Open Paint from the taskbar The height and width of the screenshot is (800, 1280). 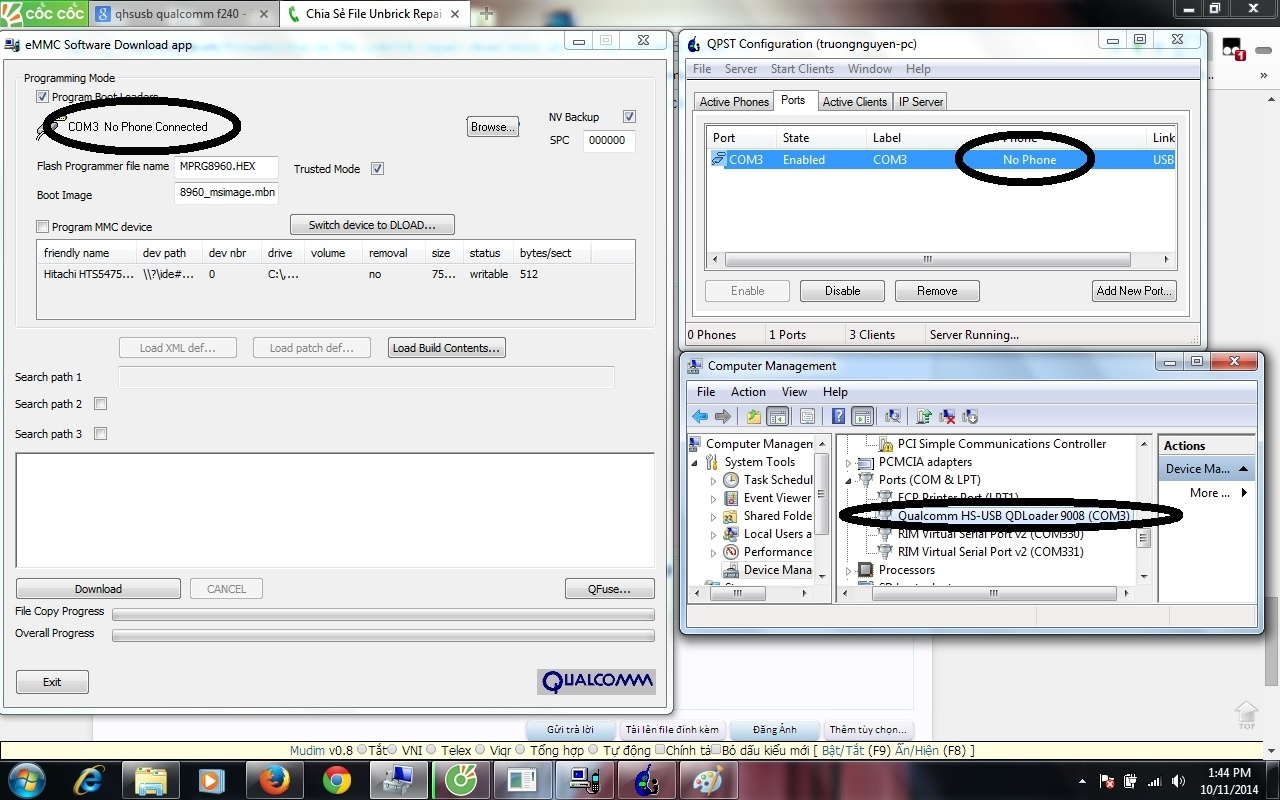pyautogui.click(x=708, y=779)
